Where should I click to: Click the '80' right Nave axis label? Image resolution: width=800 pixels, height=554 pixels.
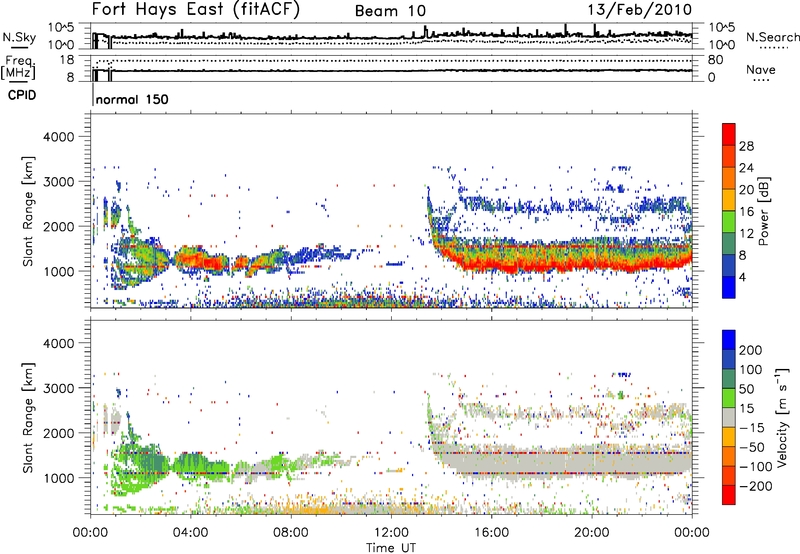click(716, 60)
